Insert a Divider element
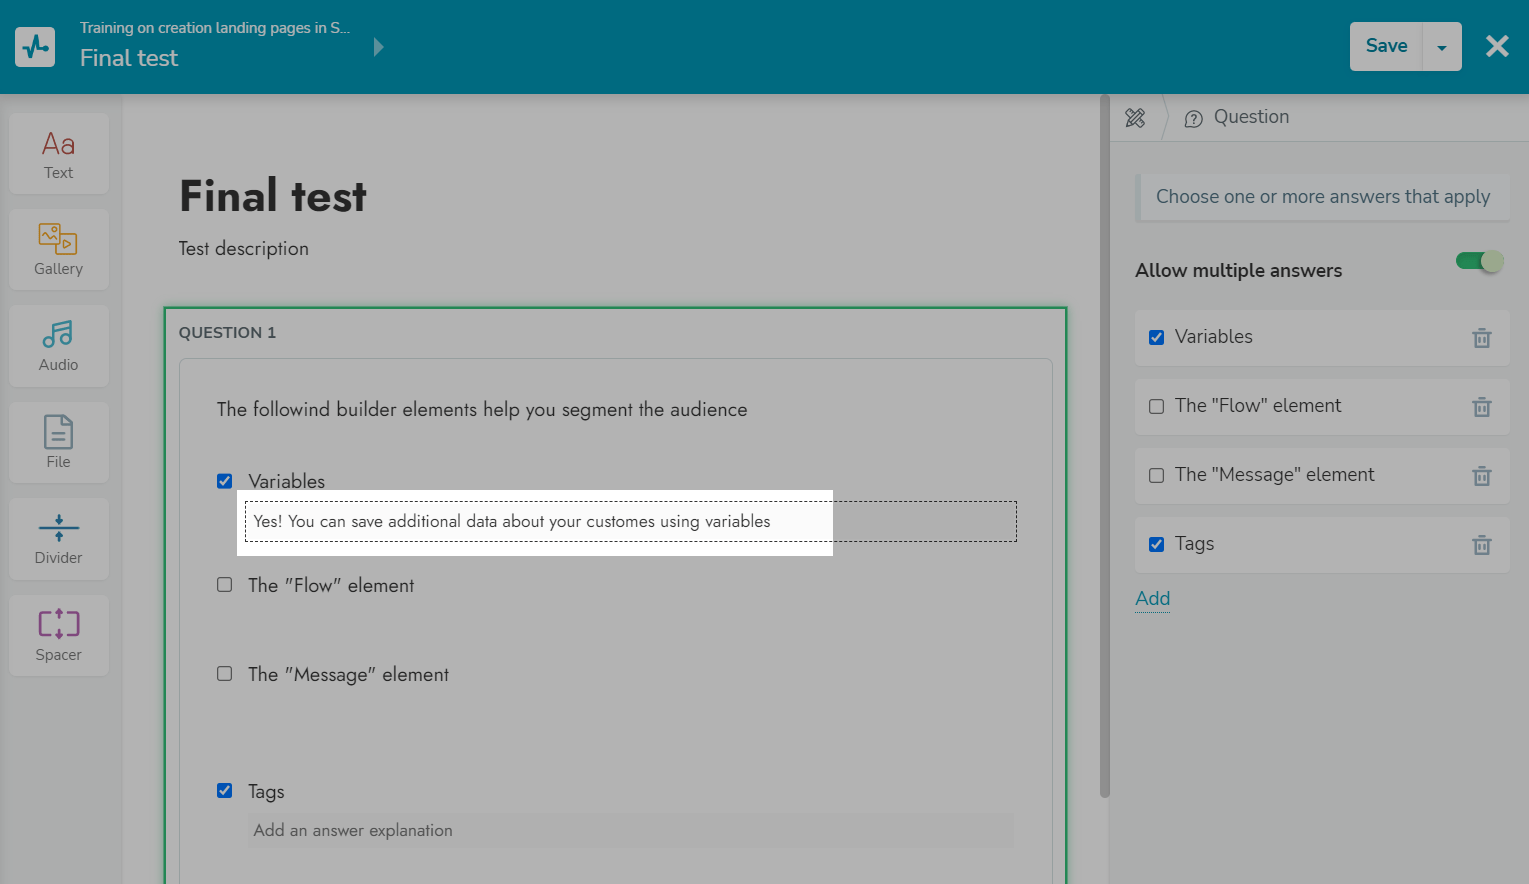Viewport: 1529px width, 884px height. 58,539
